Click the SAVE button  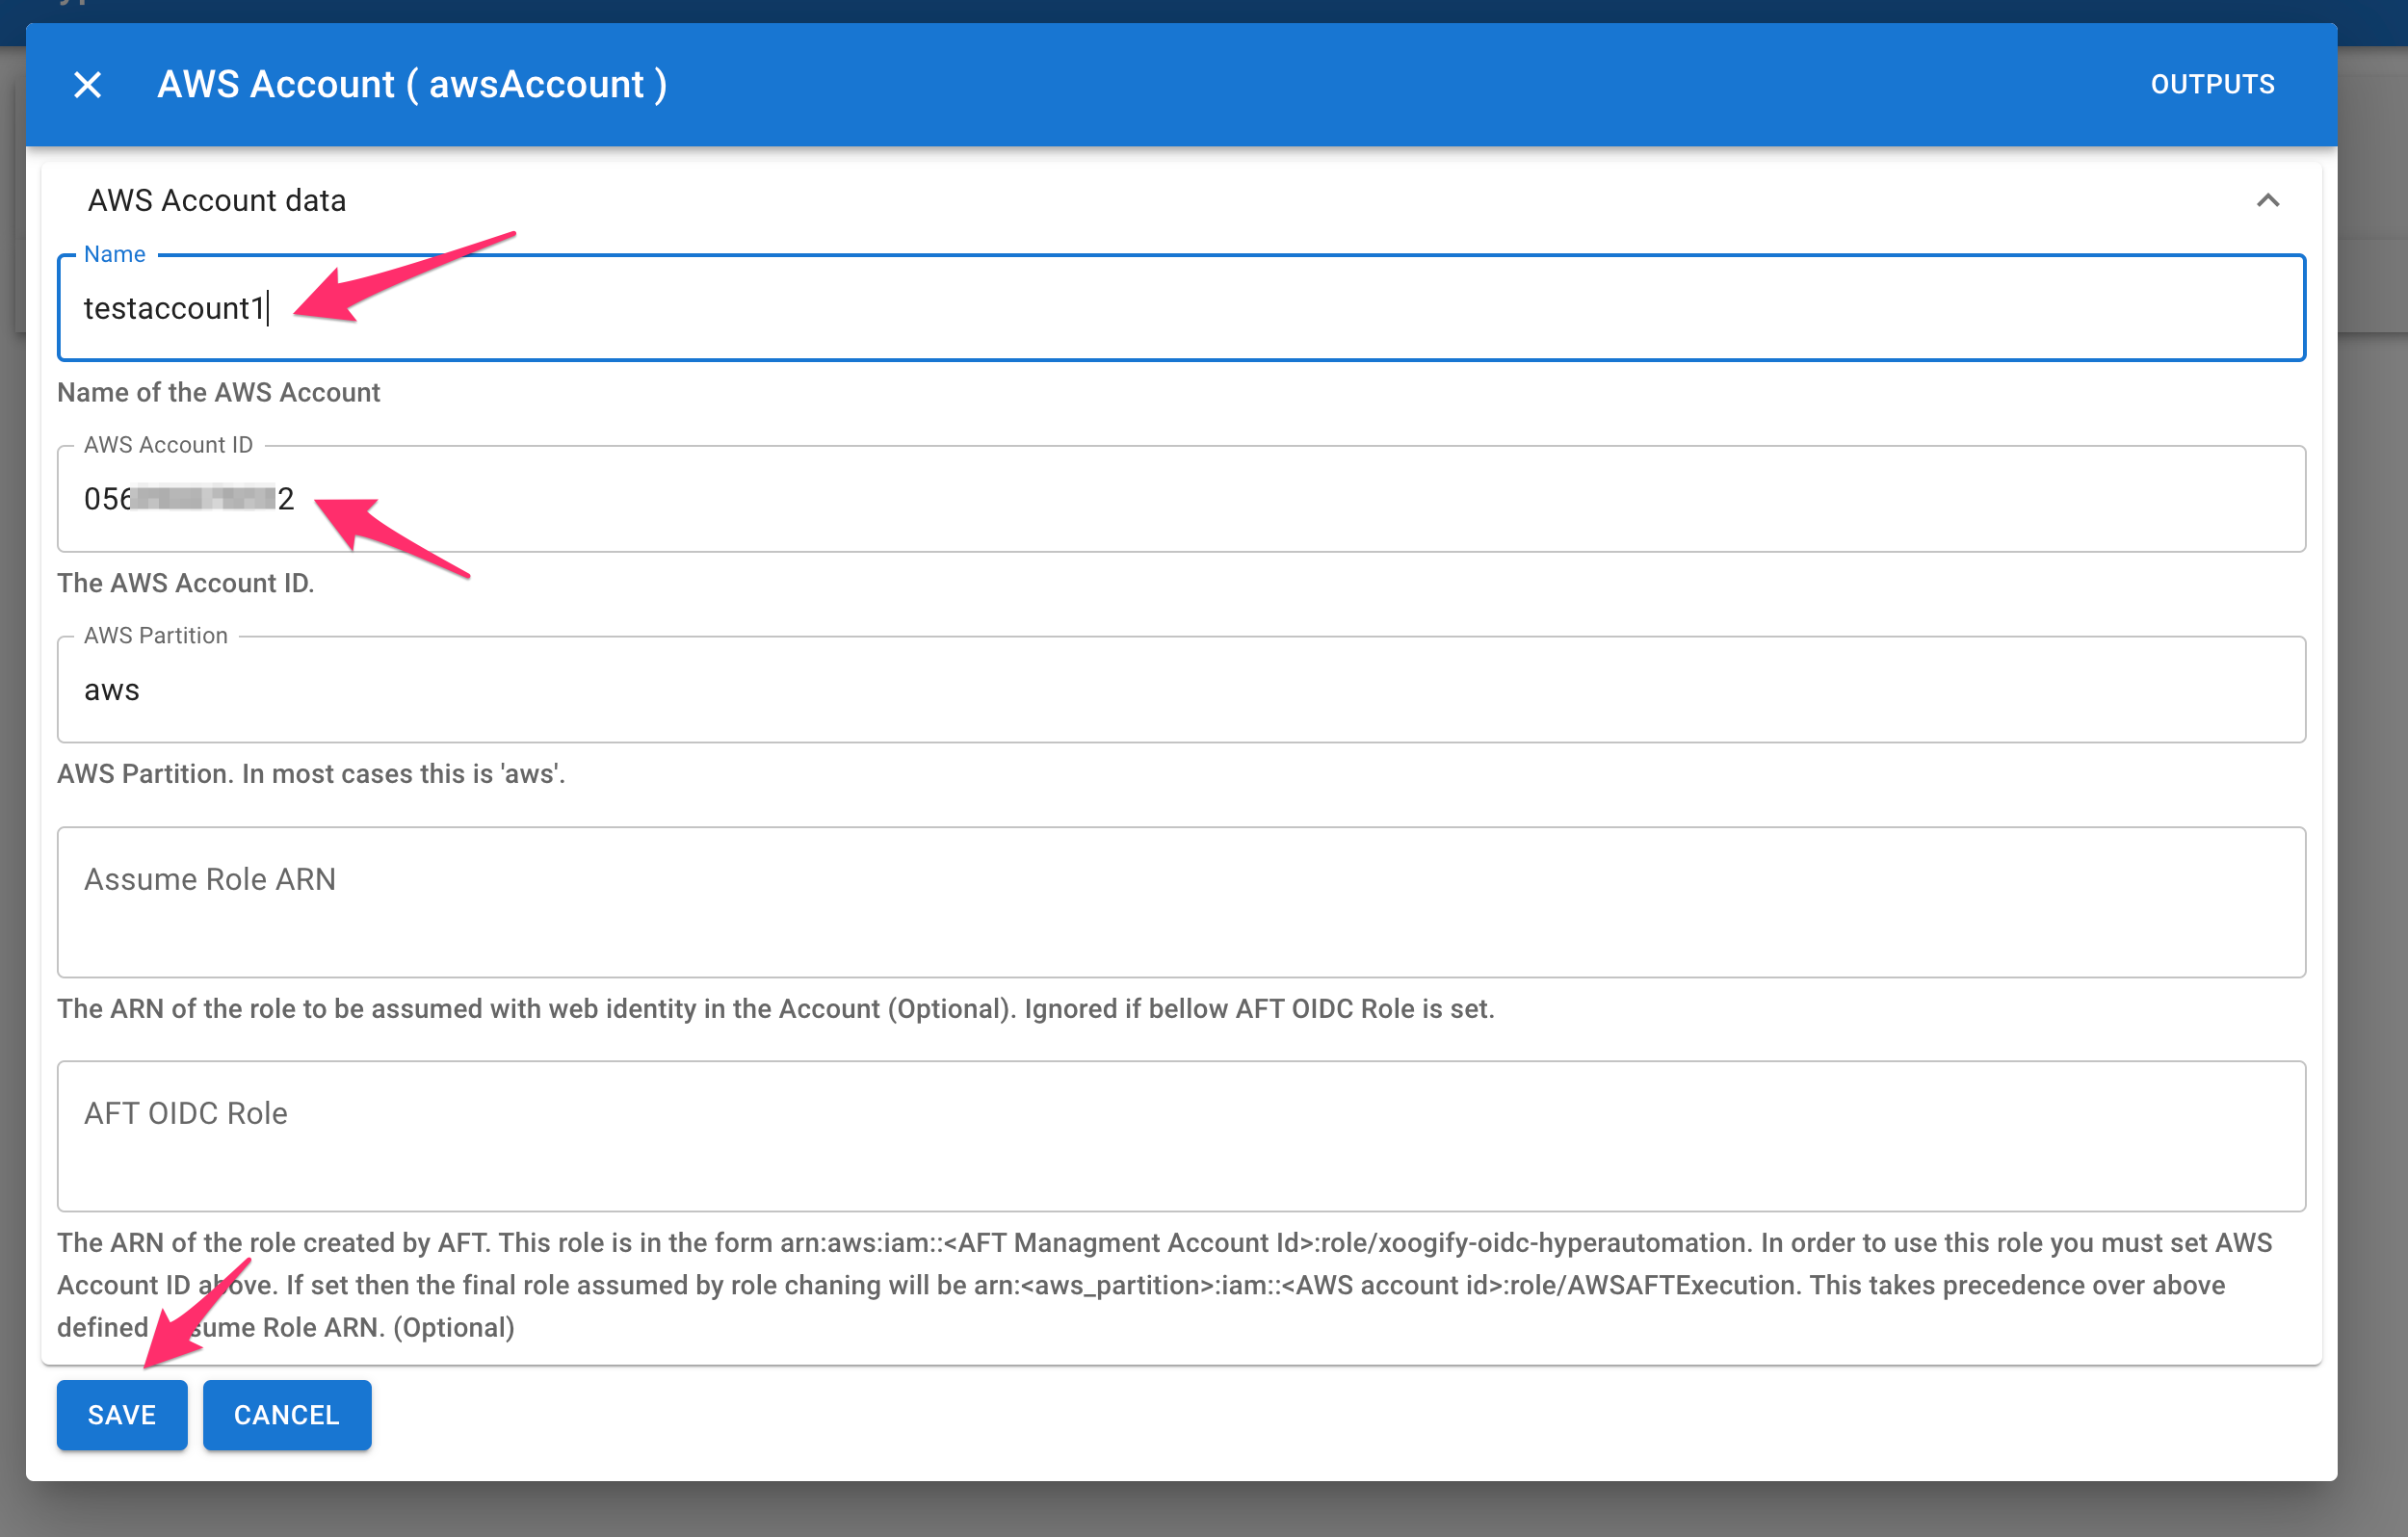click(121, 1414)
